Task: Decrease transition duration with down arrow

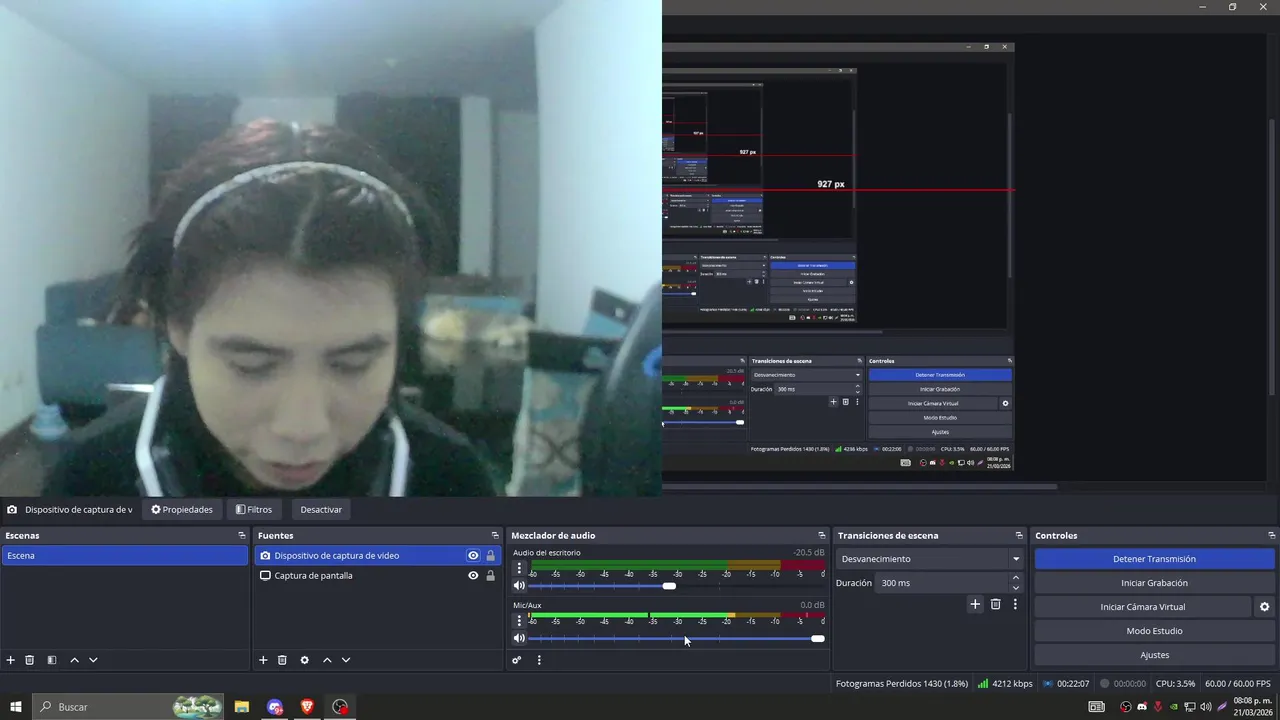Action: [x=1016, y=588]
